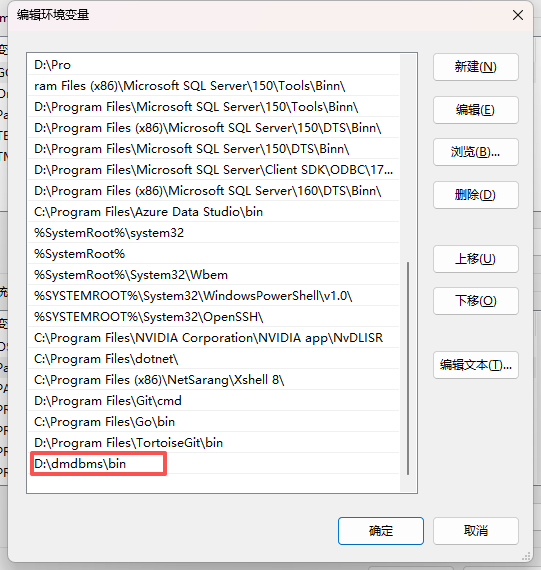Image resolution: width=541 pixels, height=570 pixels.
Task: Click the path list vertical scrollbar
Action: click(x=408, y=368)
